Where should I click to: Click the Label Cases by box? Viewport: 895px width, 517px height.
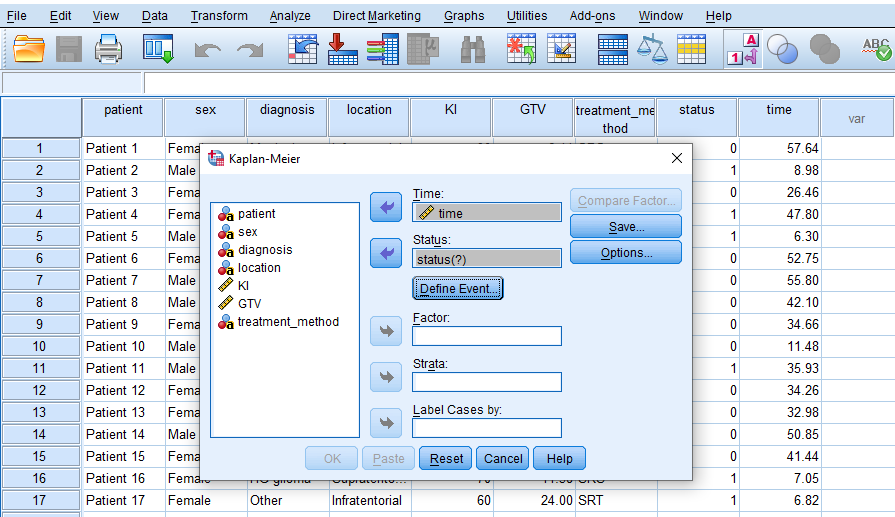tap(487, 428)
